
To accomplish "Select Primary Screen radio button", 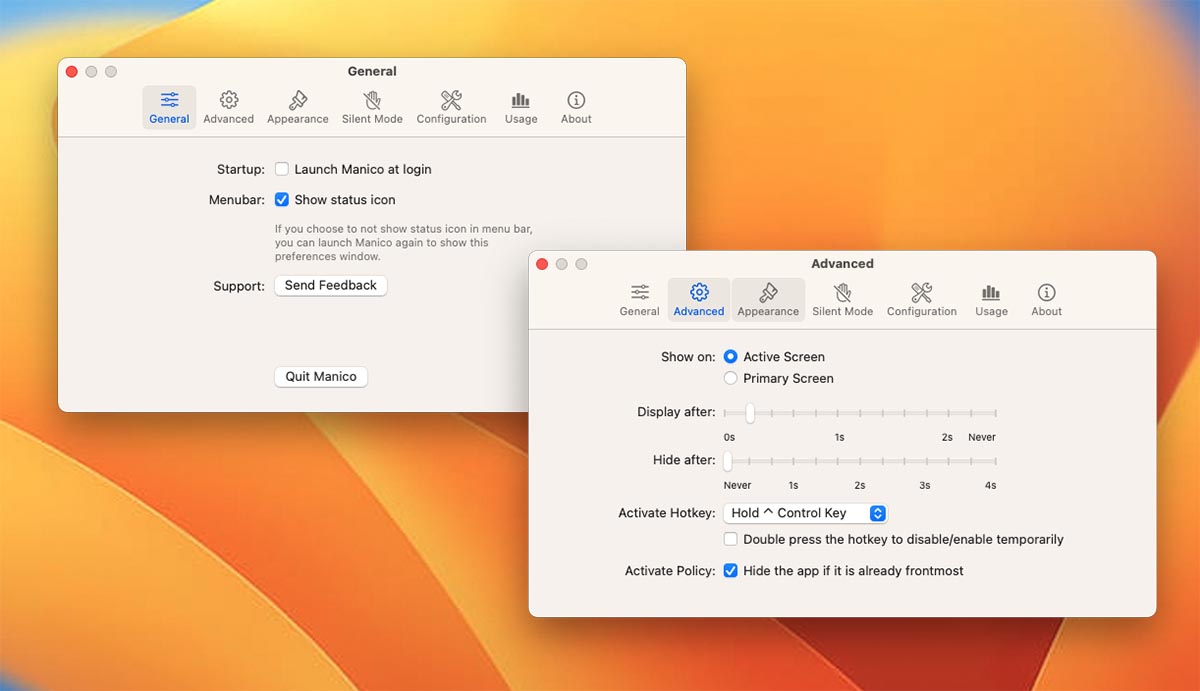I will [x=731, y=378].
